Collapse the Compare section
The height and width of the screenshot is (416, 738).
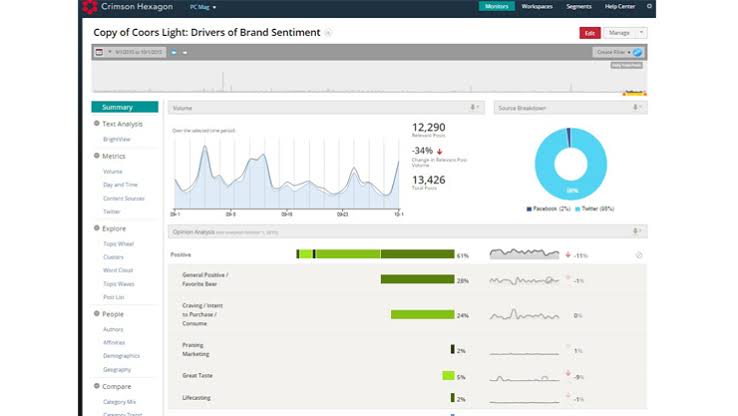(x=96, y=386)
